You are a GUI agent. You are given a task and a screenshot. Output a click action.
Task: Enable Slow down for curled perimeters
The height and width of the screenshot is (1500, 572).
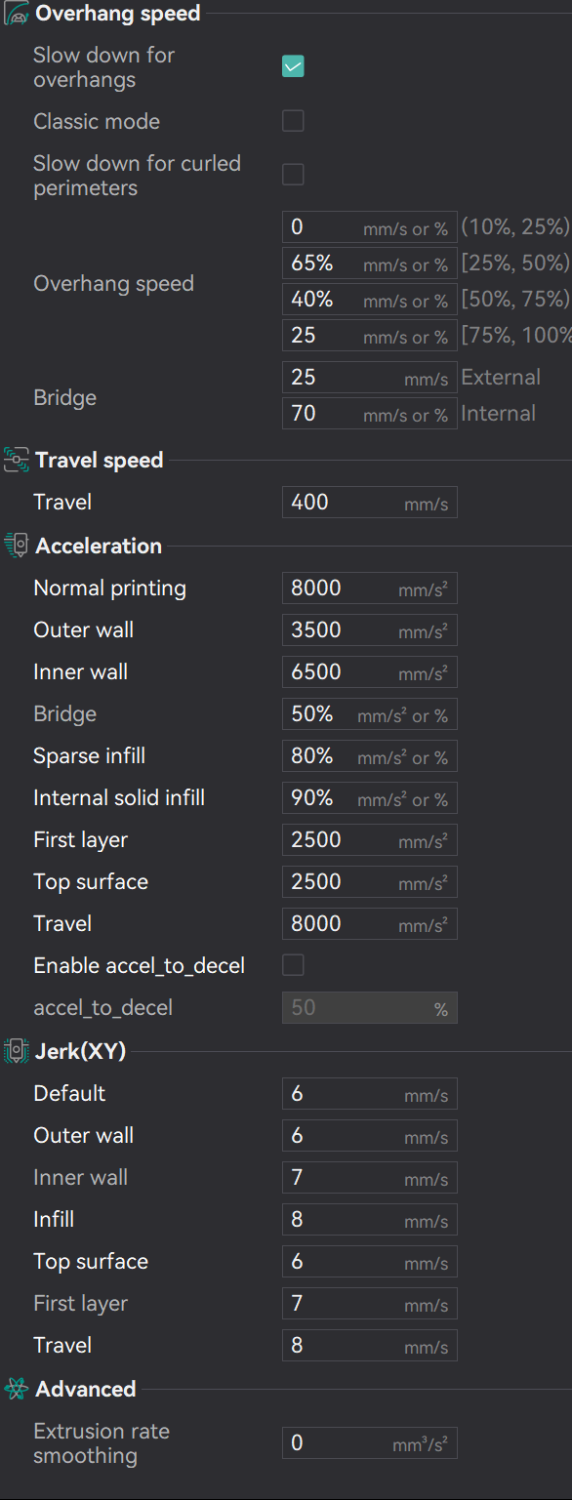(x=293, y=175)
